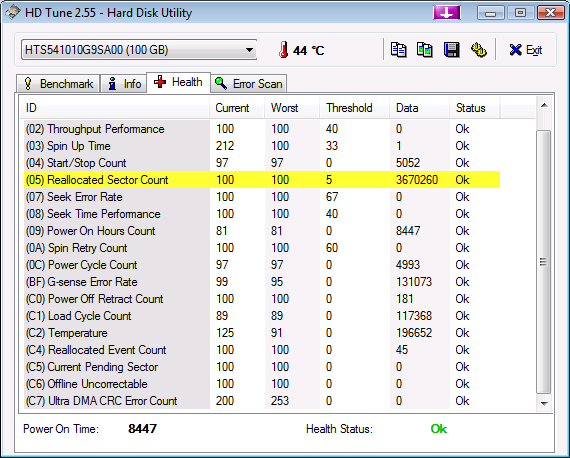
Task: Open options with the tools icon
Action: pyautogui.click(x=478, y=50)
